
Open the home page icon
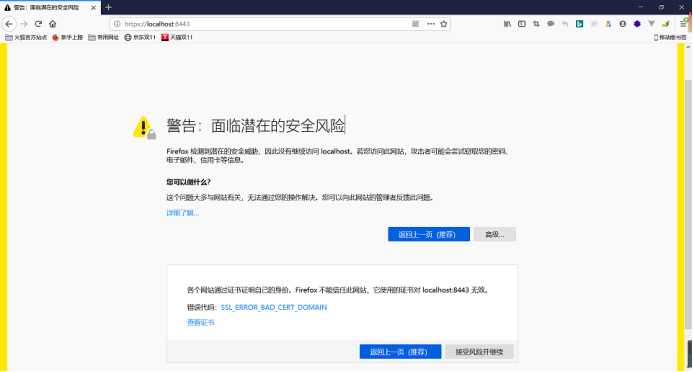53,24
